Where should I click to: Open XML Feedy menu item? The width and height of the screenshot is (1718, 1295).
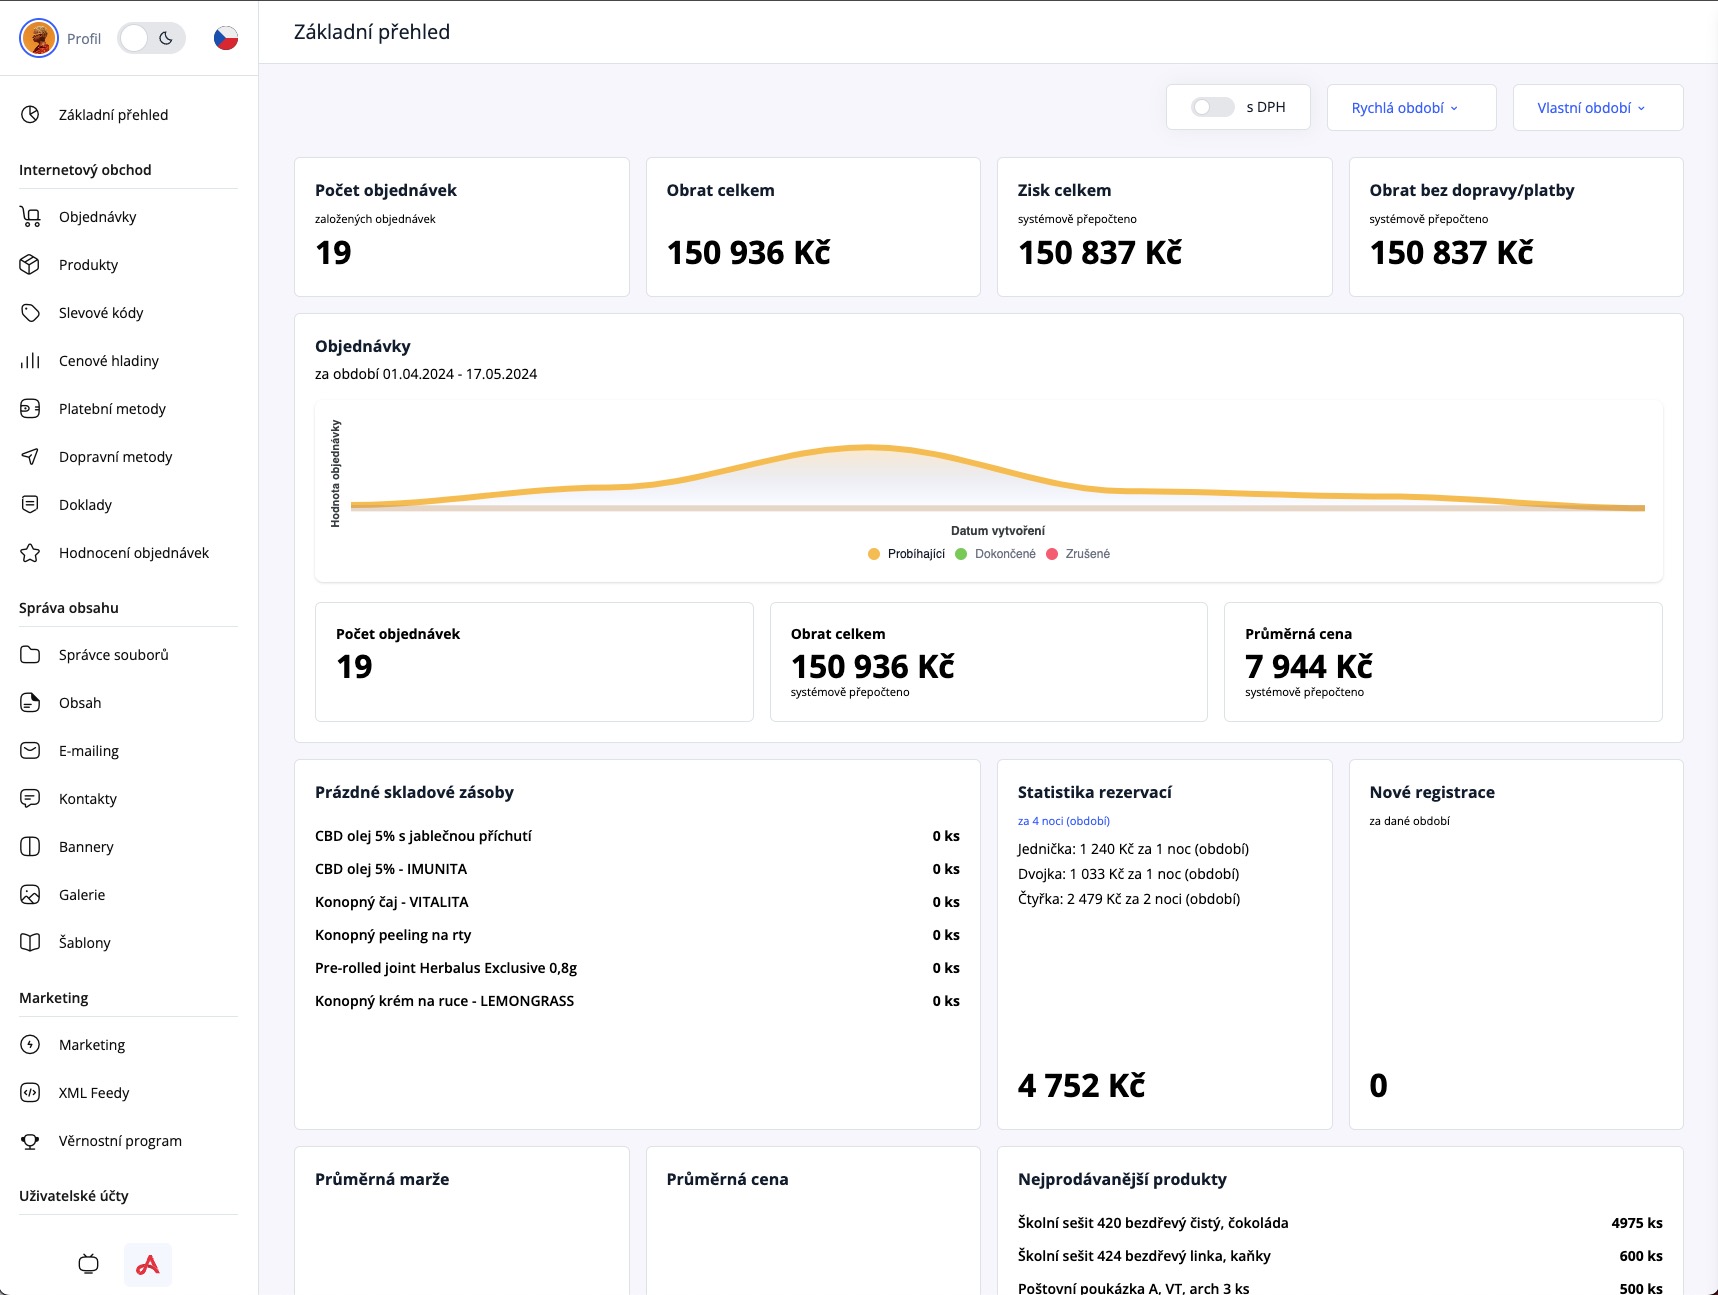tap(94, 1093)
